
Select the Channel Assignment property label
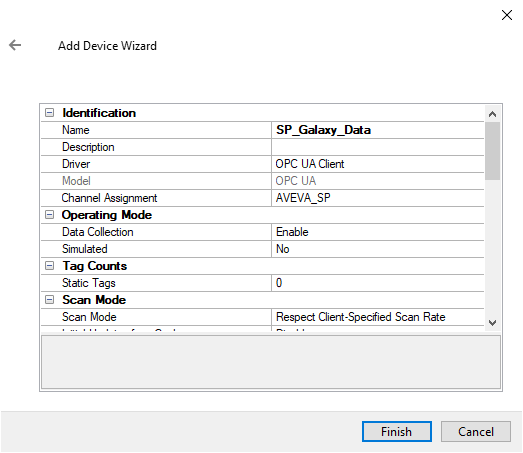(109, 198)
